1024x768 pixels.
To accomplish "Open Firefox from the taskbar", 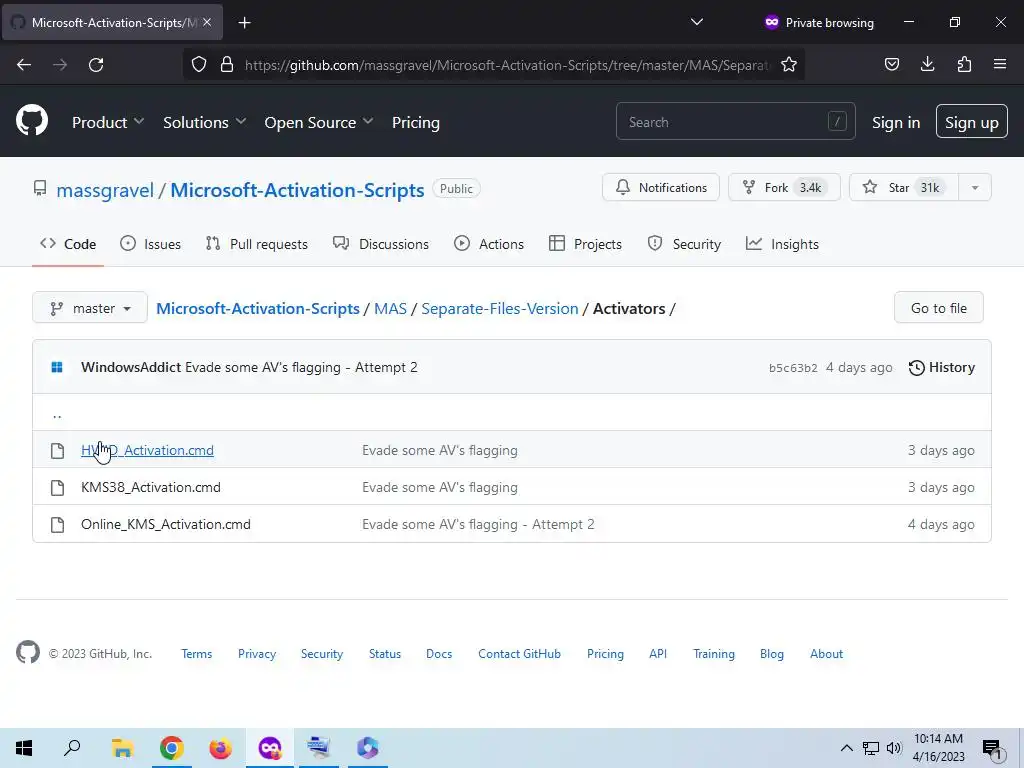I will [x=220, y=748].
